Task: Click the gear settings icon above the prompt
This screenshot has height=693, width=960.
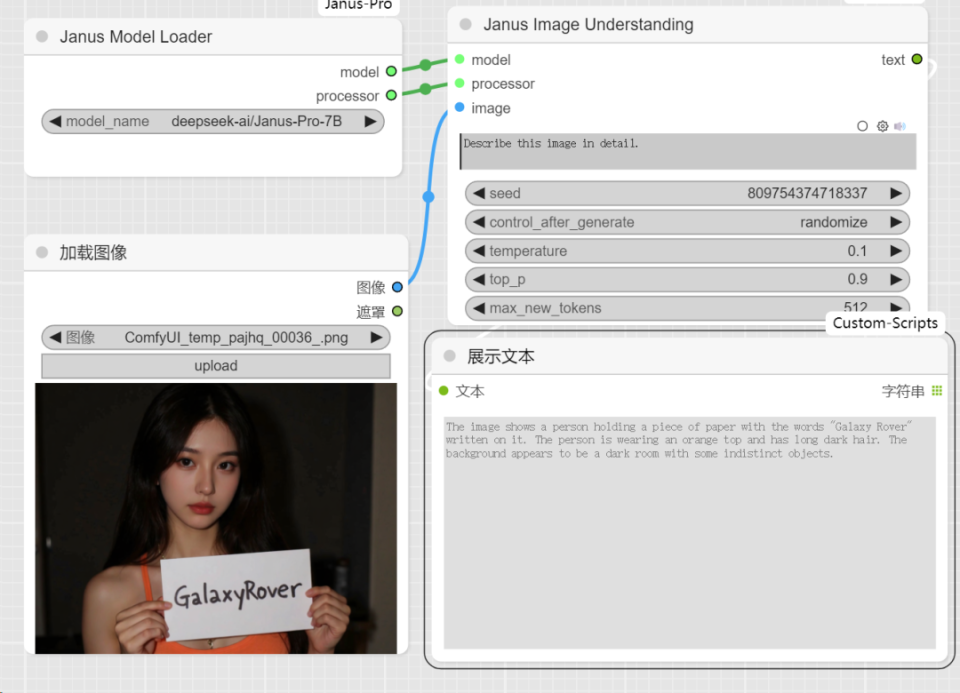Action: click(882, 126)
